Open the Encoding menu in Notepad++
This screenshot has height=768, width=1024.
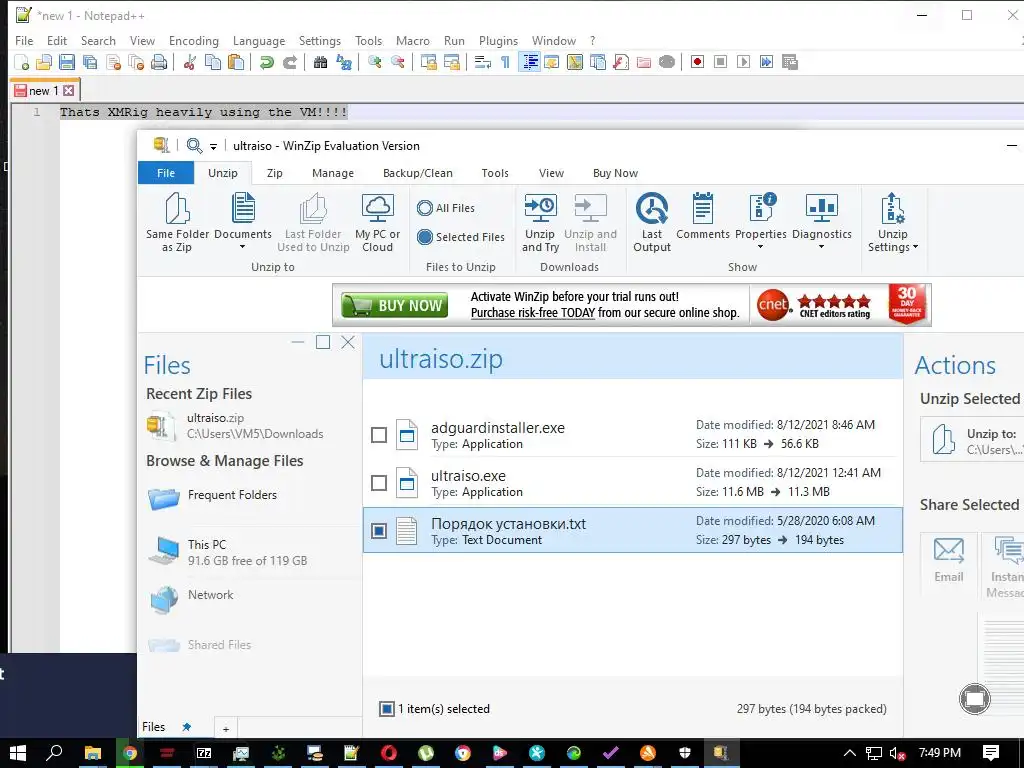193,40
